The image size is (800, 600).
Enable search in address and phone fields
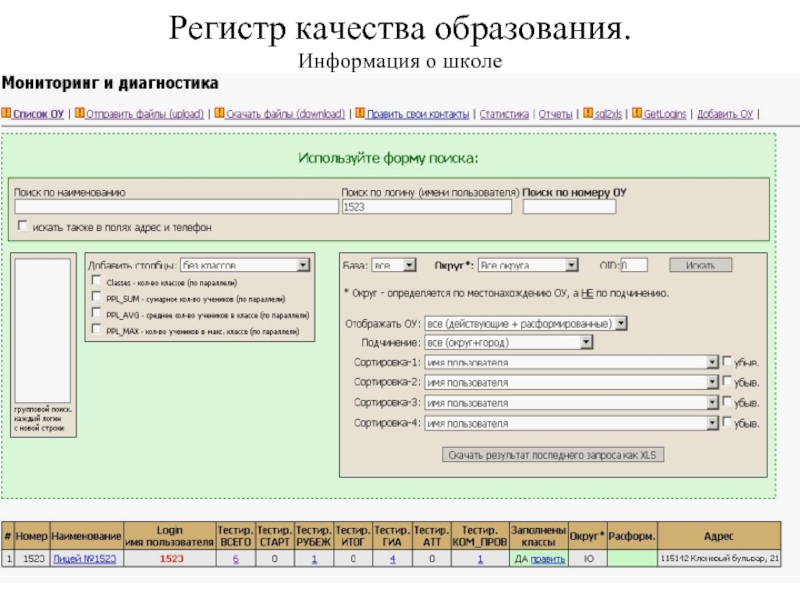(22, 227)
